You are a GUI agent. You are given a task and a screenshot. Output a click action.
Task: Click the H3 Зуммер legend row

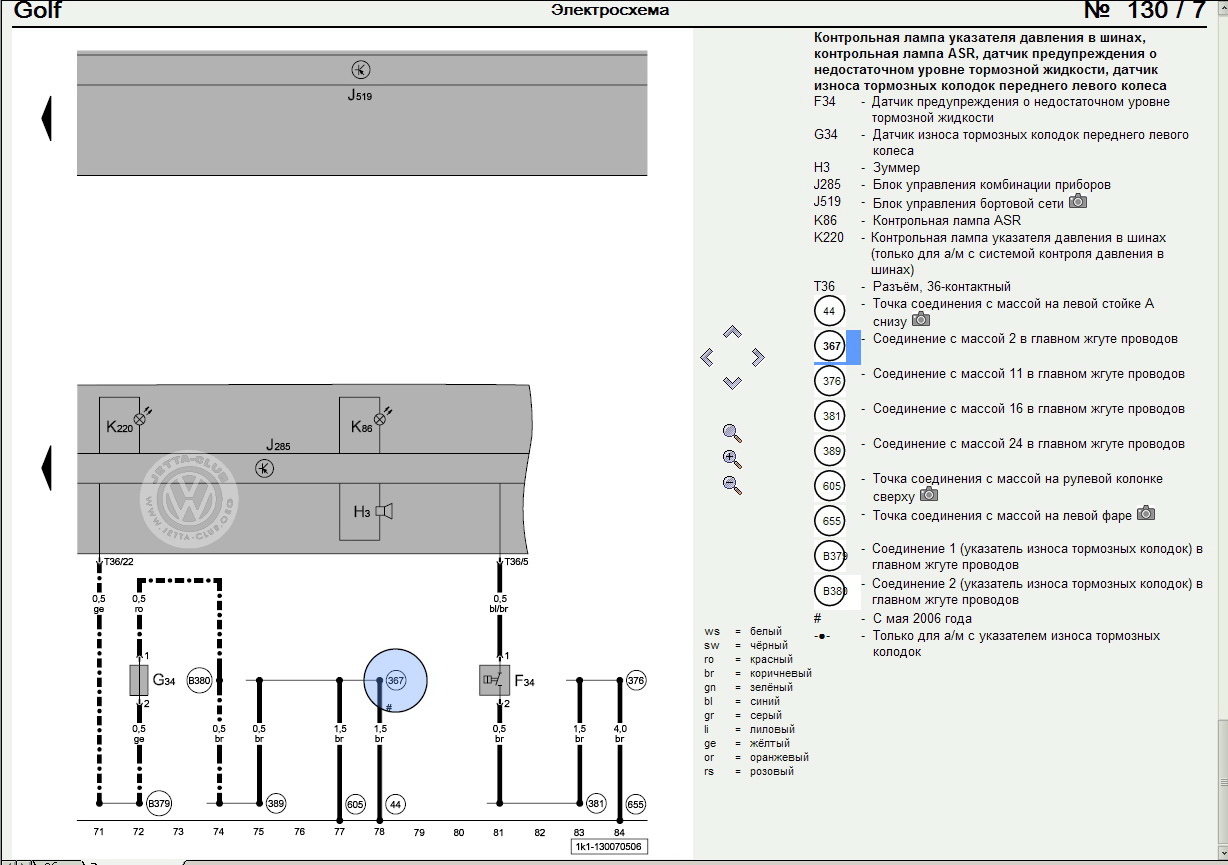coord(868,167)
